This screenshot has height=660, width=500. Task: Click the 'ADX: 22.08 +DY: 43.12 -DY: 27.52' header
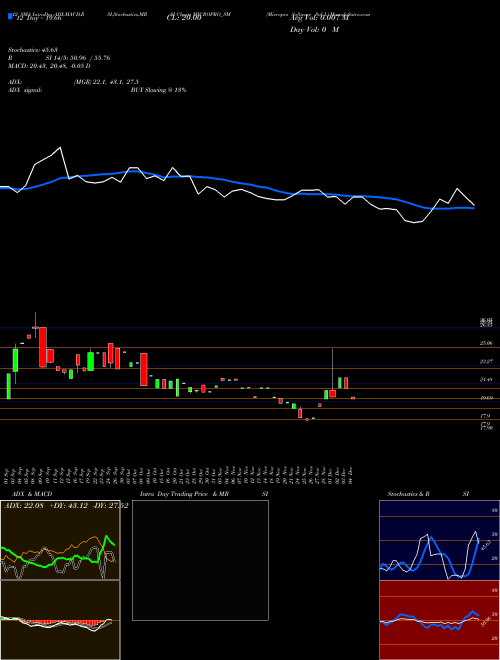coord(66,505)
